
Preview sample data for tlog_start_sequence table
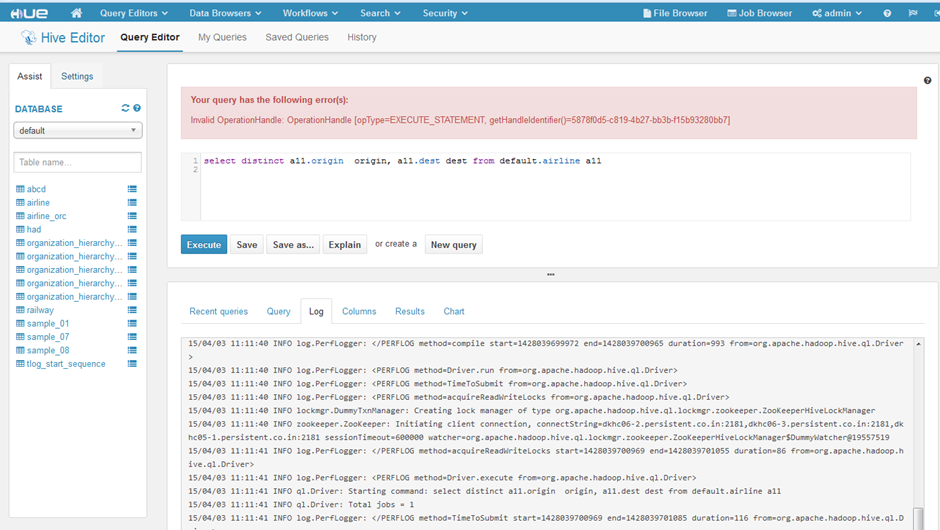132,364
